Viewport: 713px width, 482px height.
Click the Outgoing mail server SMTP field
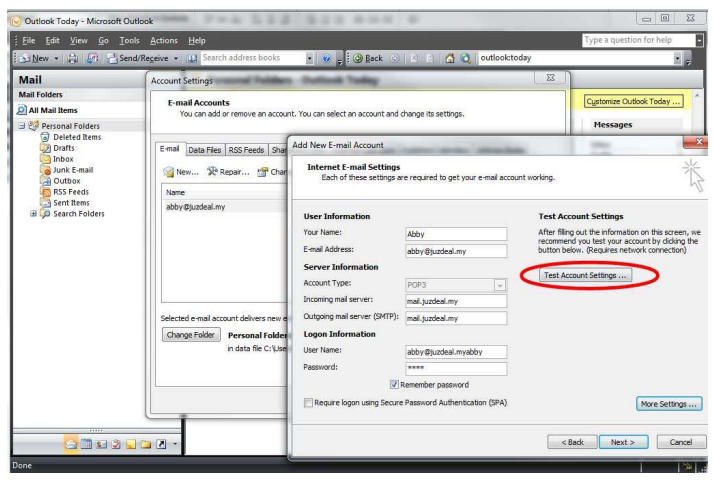pyautogui.click(x=456, y=318)
